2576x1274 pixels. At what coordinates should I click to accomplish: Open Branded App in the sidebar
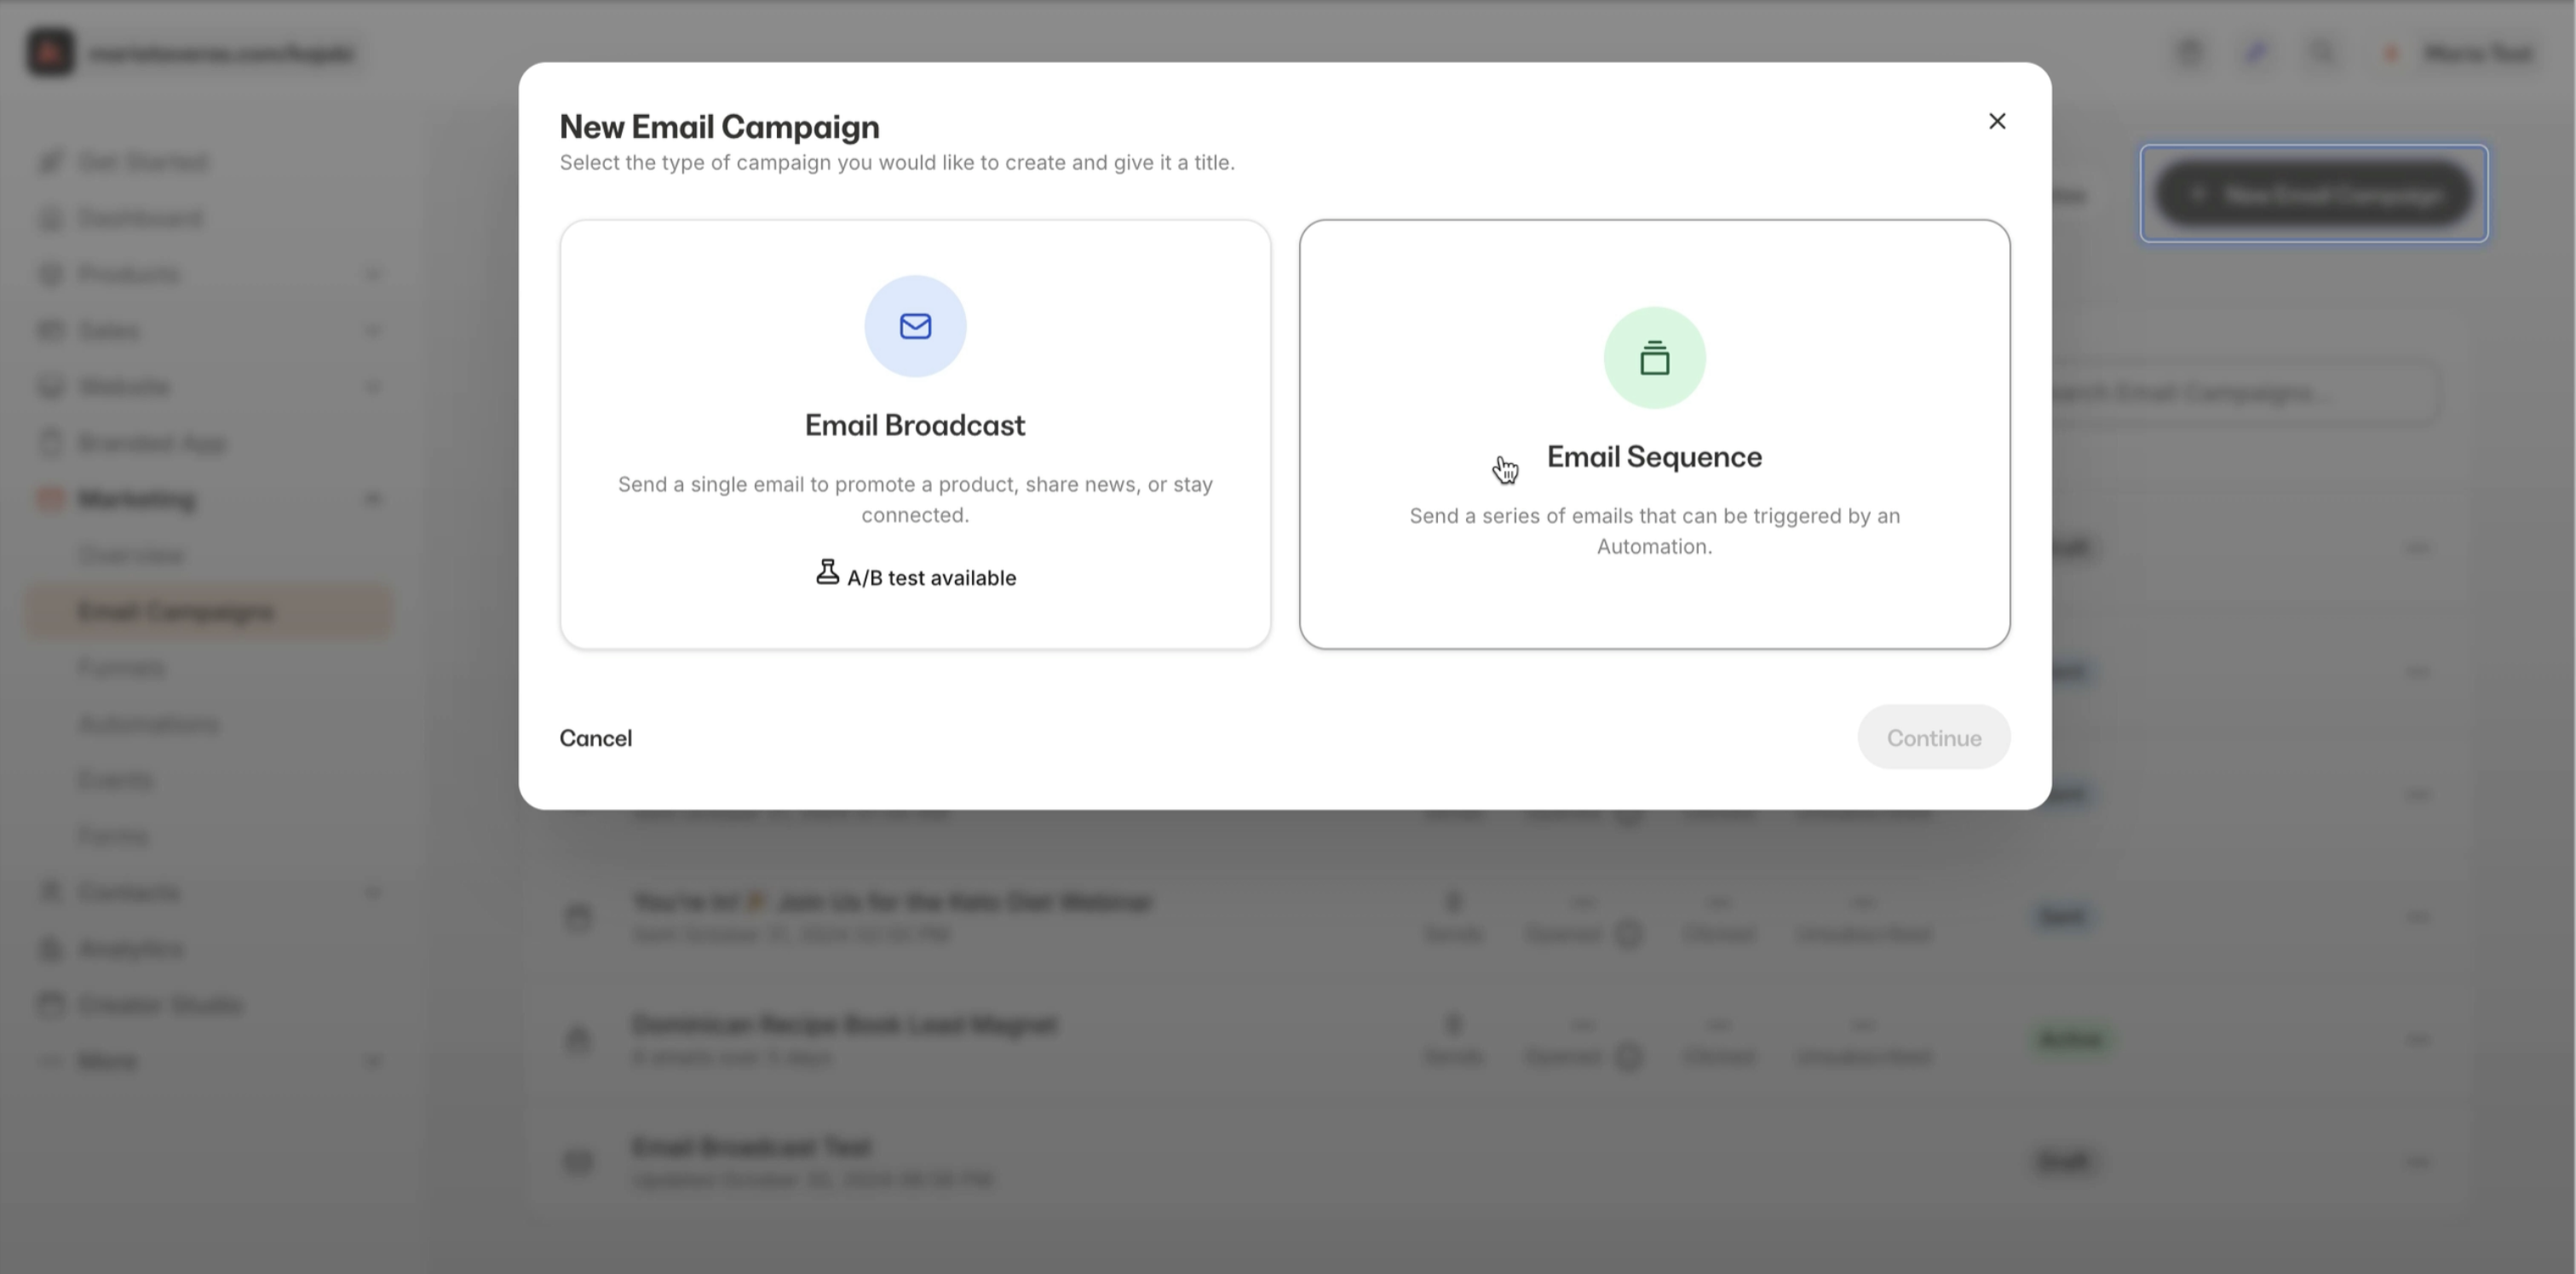(x=152, y=443)
